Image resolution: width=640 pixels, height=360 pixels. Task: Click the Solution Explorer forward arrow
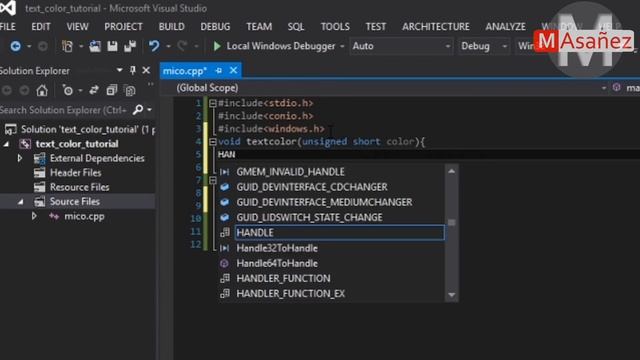tap(24, 90)
